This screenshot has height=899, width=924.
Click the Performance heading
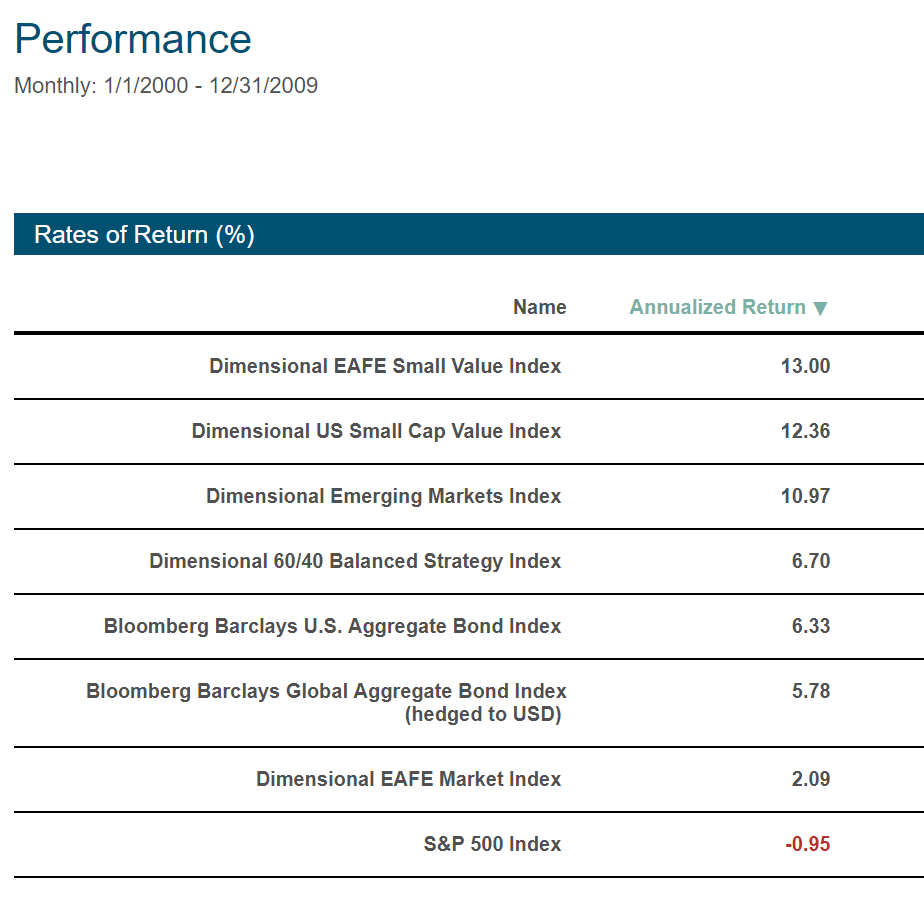133,39
